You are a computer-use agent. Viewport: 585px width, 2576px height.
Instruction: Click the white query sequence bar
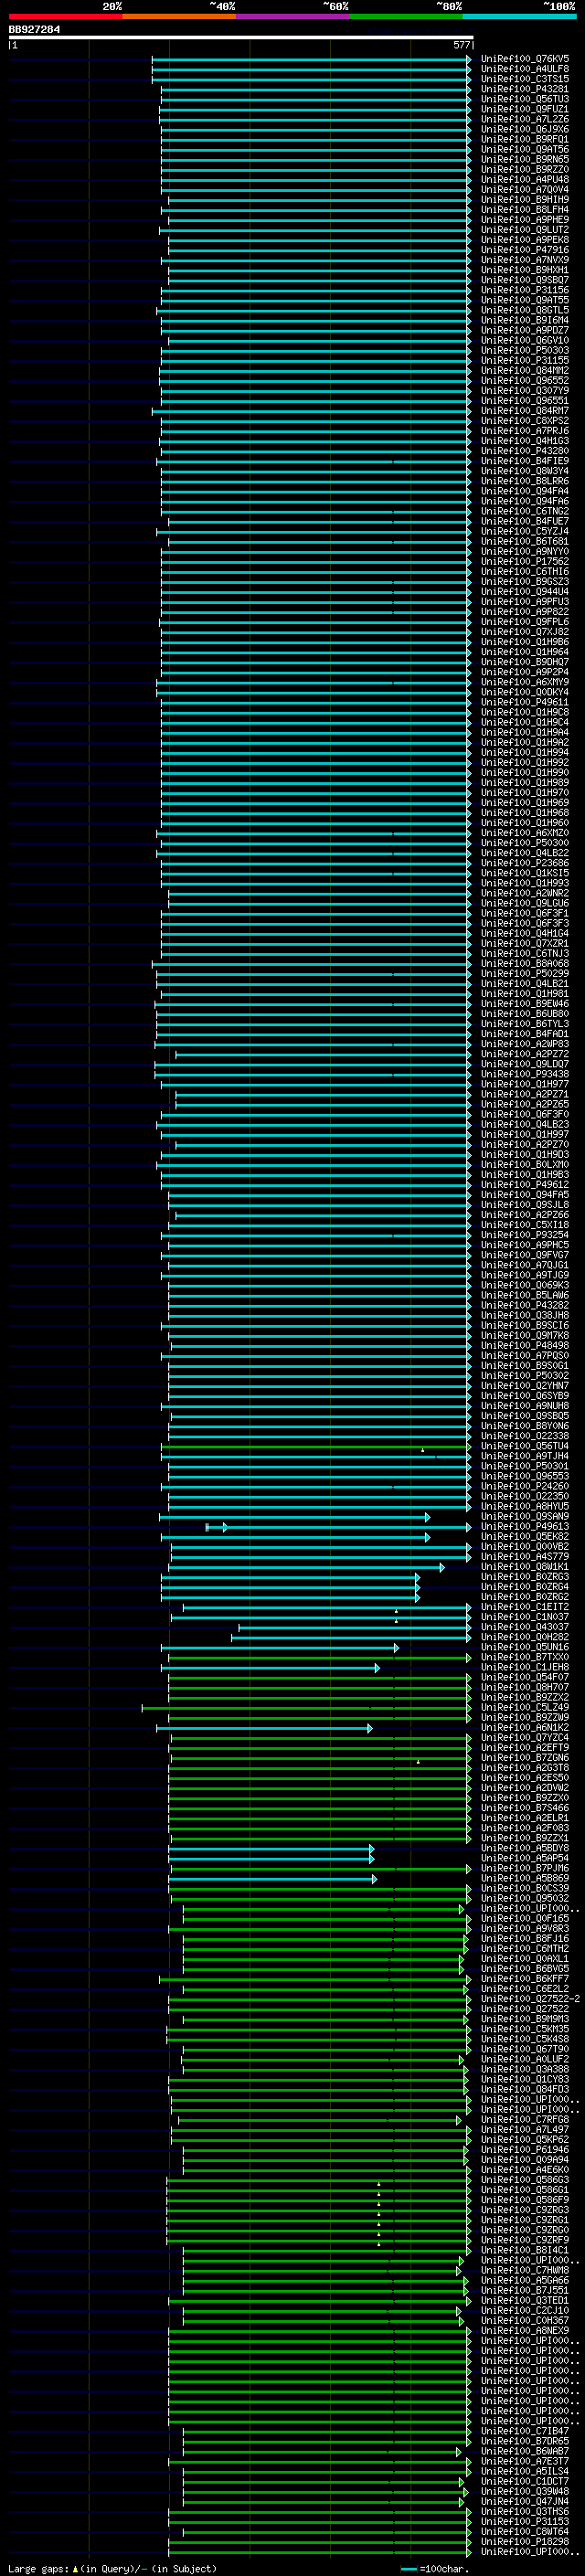pos(241,37)
